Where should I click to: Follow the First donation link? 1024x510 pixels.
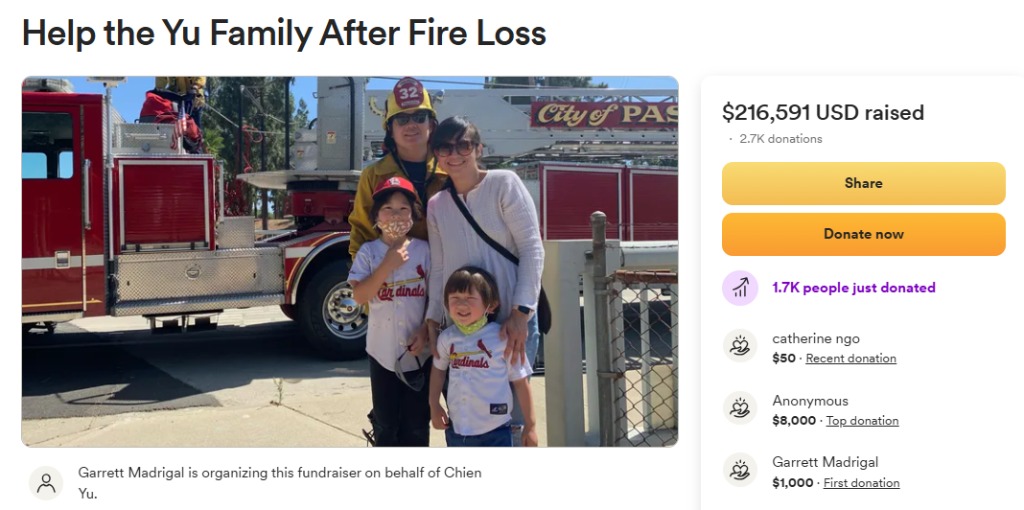(x=860, y=483)
